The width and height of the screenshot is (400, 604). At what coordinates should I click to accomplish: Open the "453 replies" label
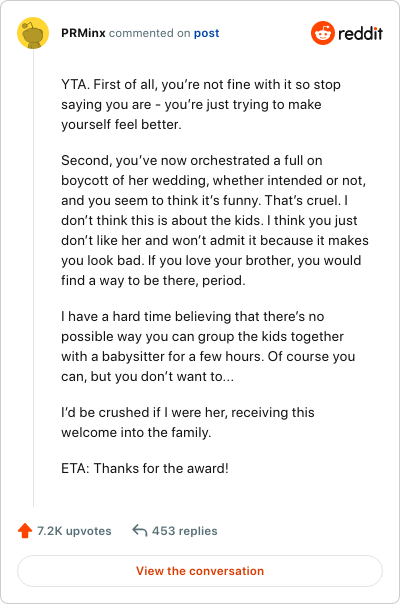[185, 531]
